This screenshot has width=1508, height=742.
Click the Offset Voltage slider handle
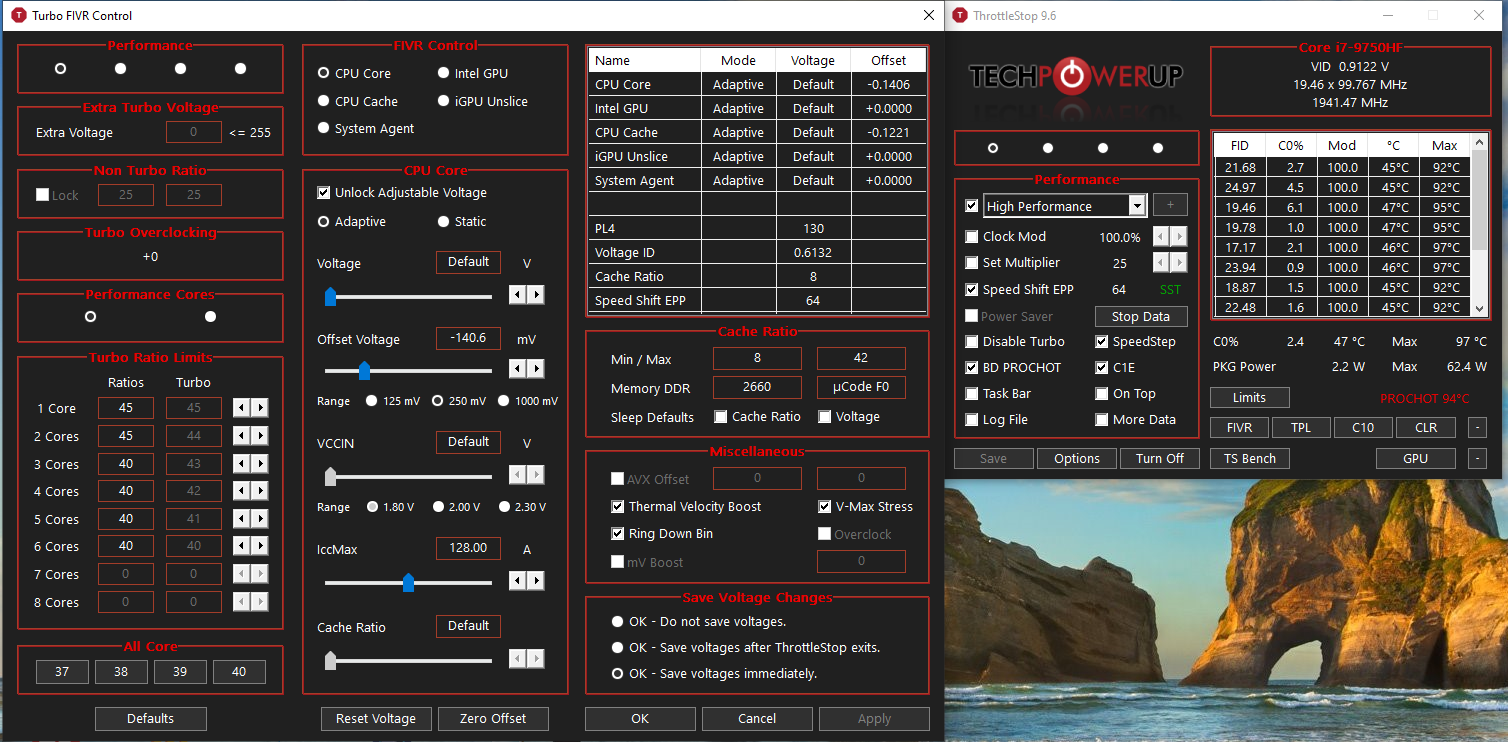pyautogui.click(x=364, y=371)
